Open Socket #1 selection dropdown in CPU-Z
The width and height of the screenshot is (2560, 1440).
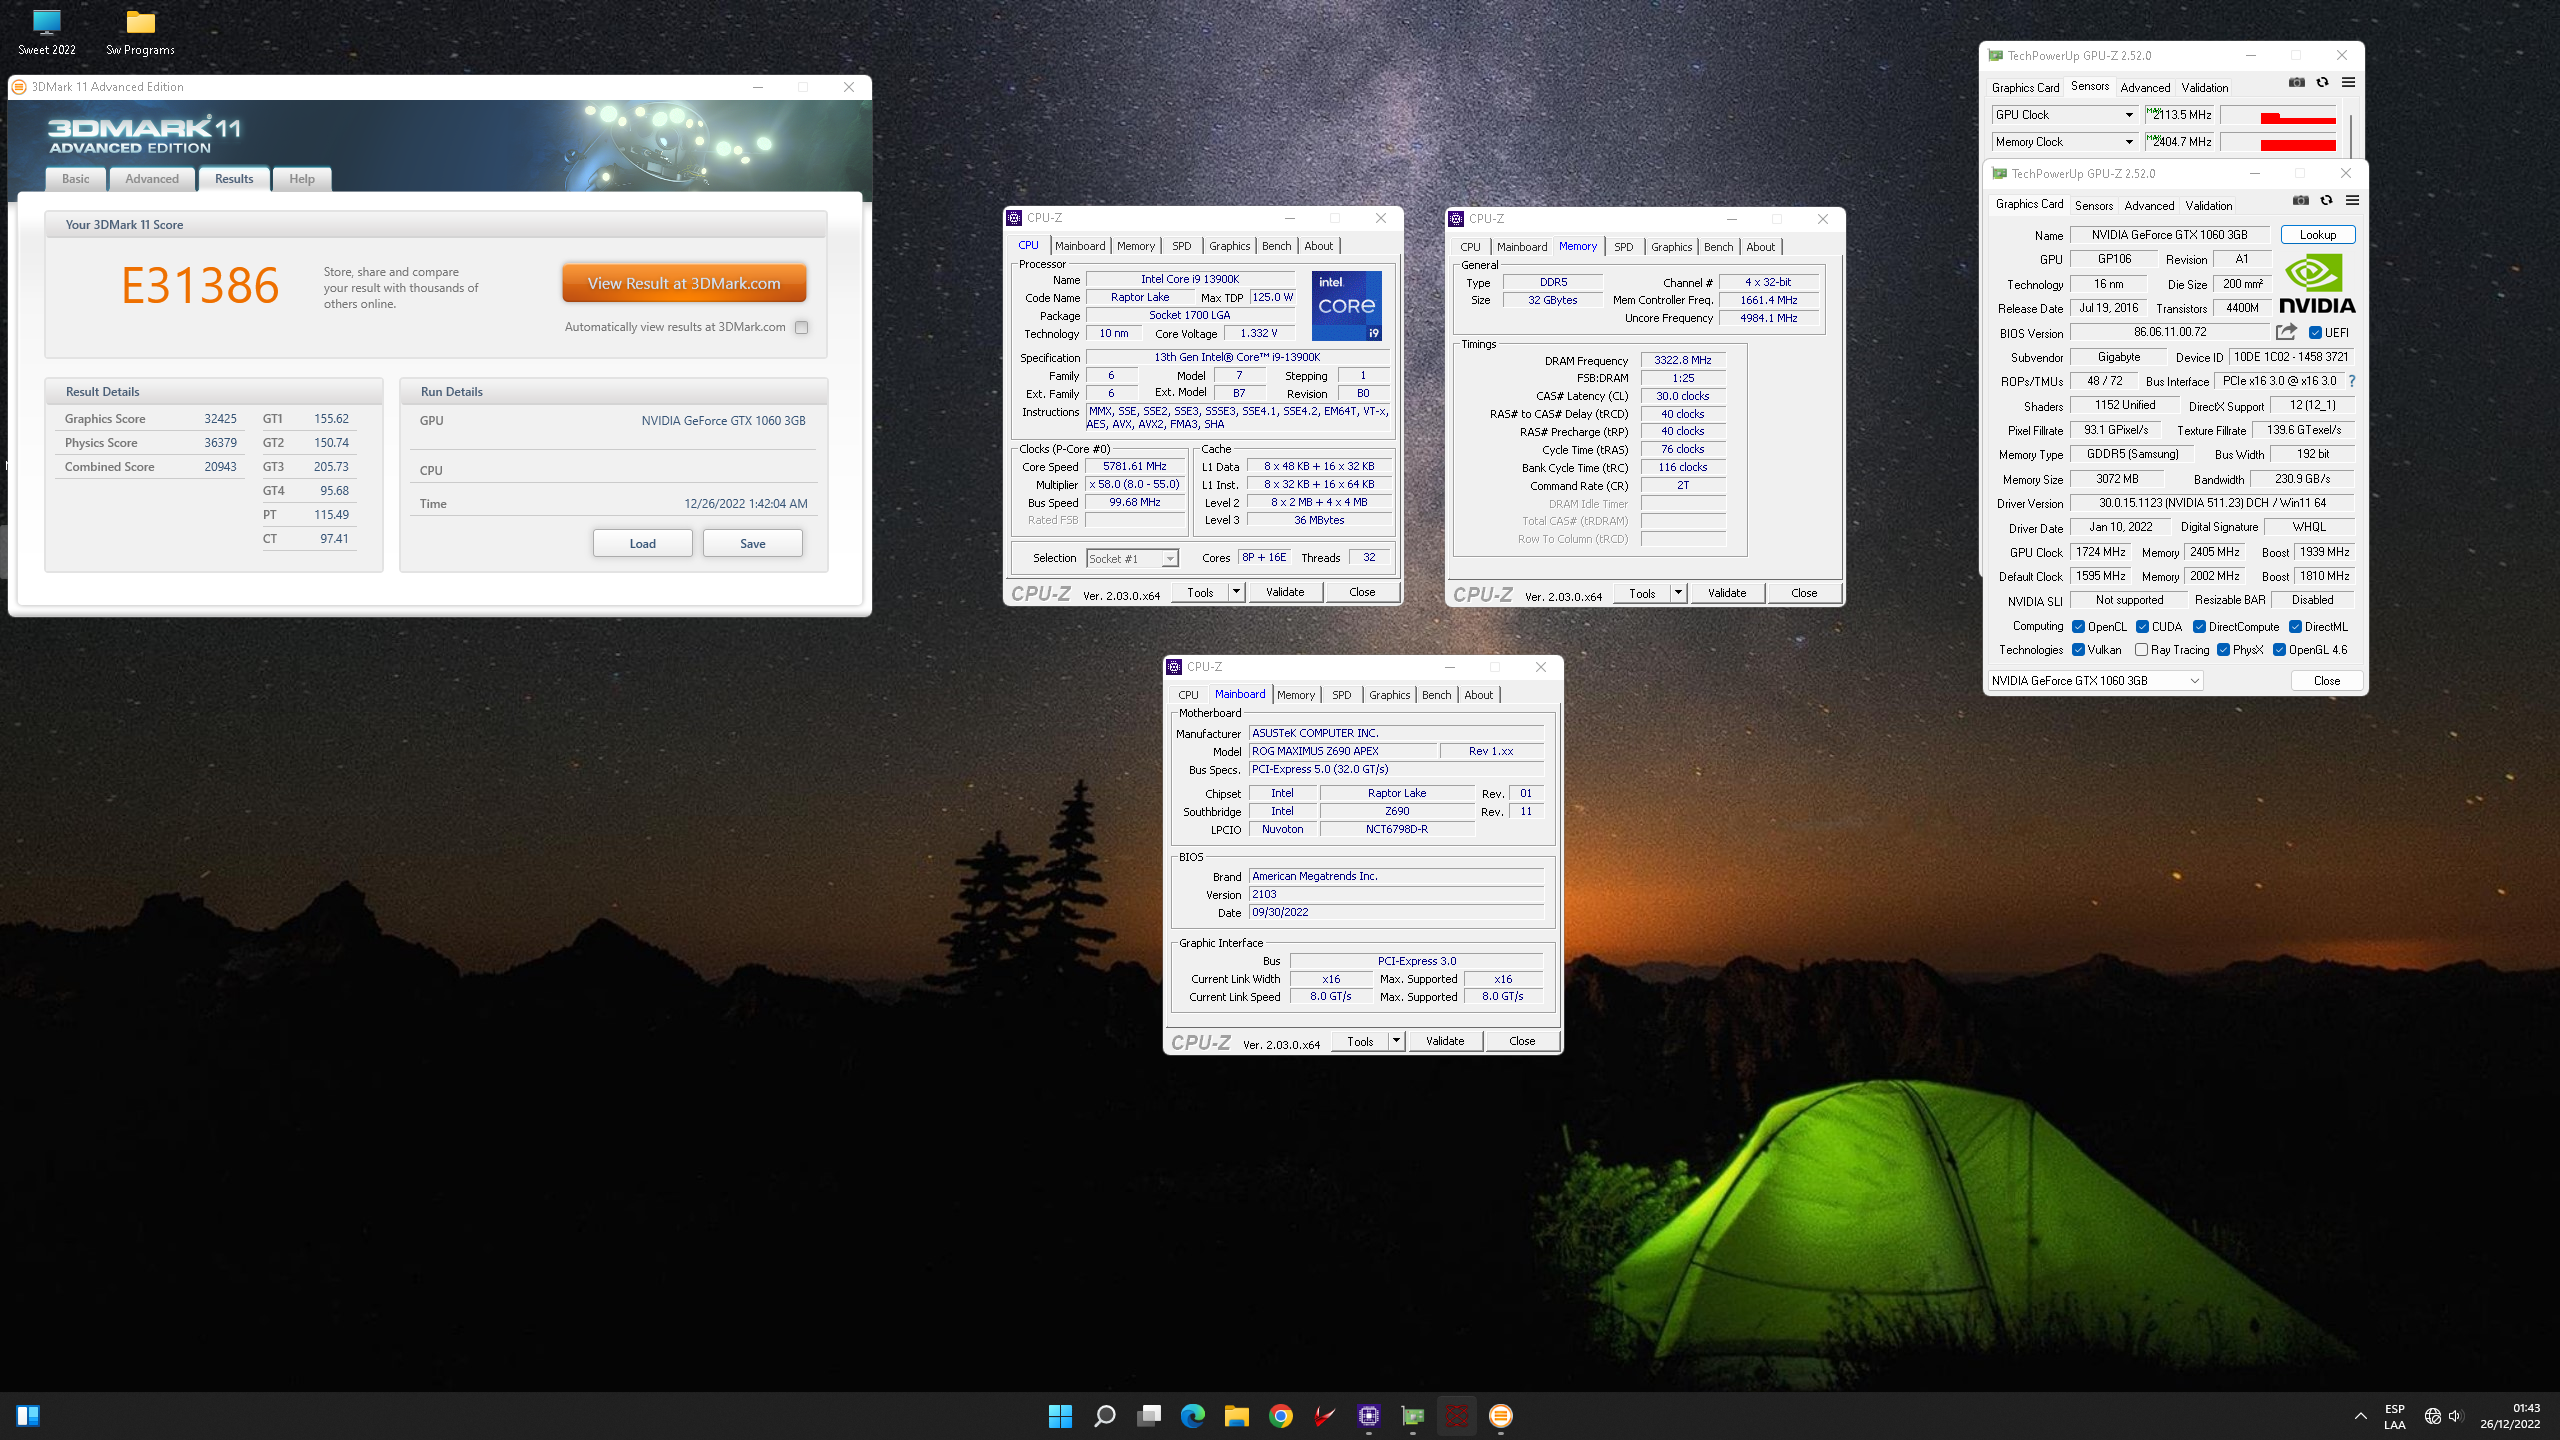point(1132,558)
